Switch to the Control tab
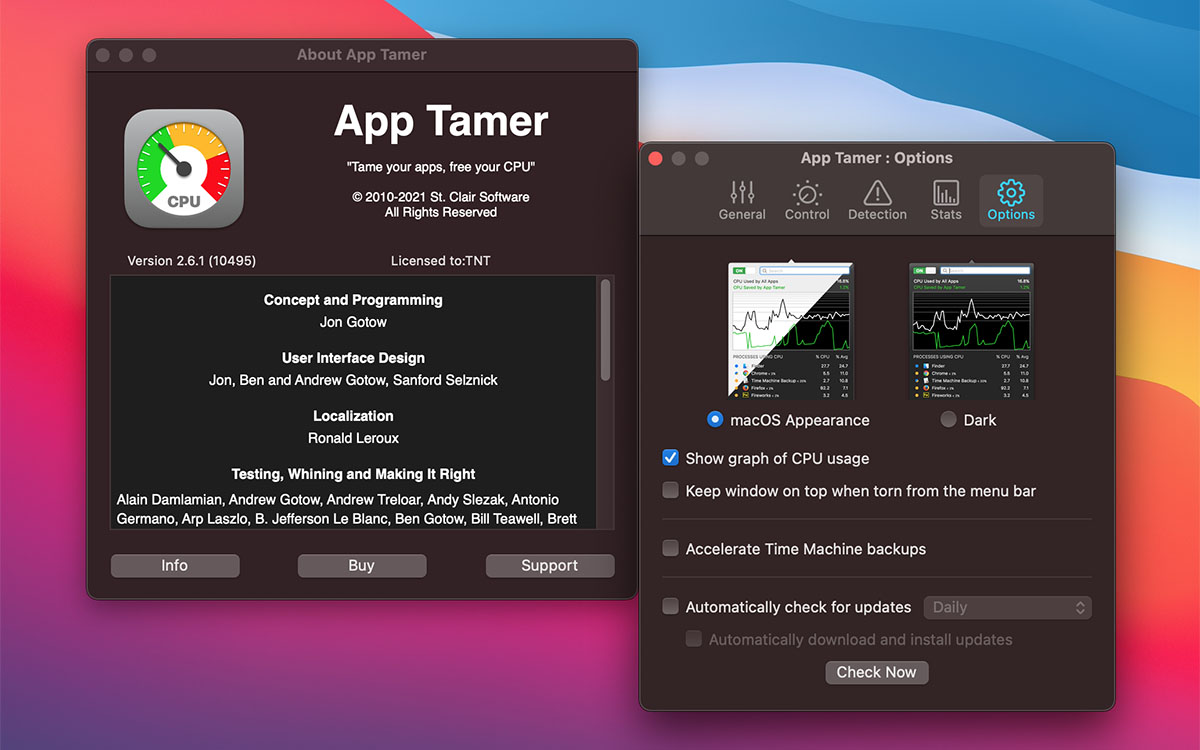Screen dimensions: 1200x750 click(807, 200)
